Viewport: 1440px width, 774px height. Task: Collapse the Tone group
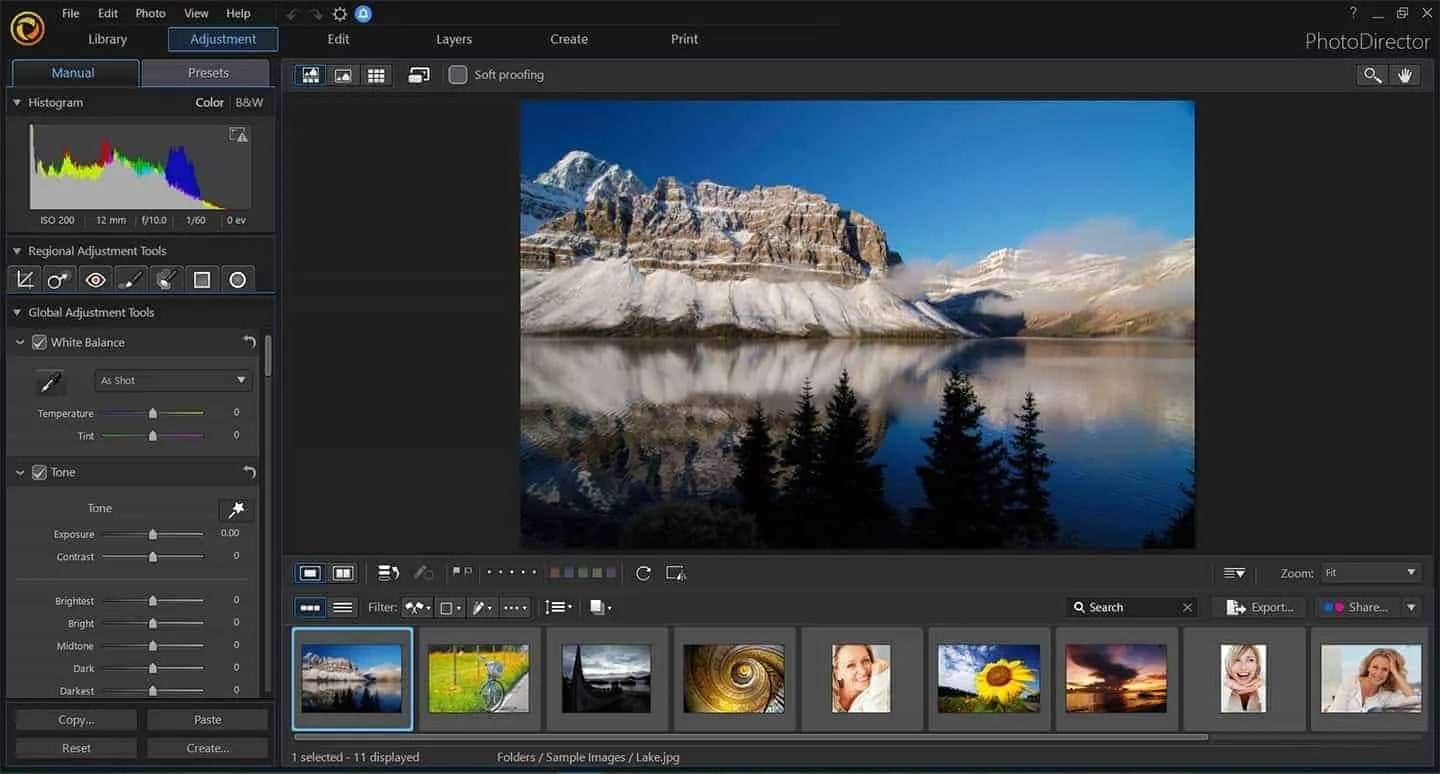coord(20,472)
